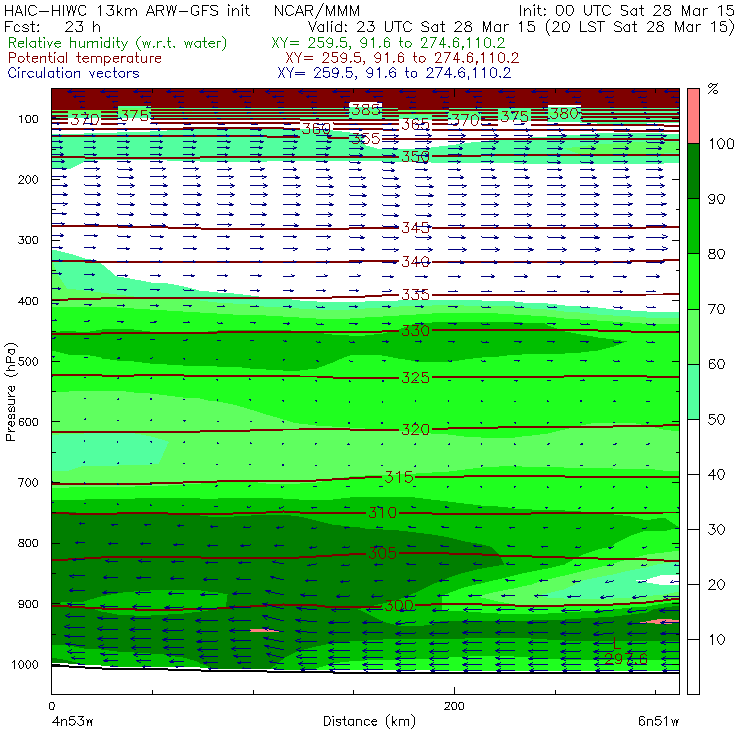Click the '385' potential temperature contour label
This screenshot has height=740, width=740.
(366, 110)
